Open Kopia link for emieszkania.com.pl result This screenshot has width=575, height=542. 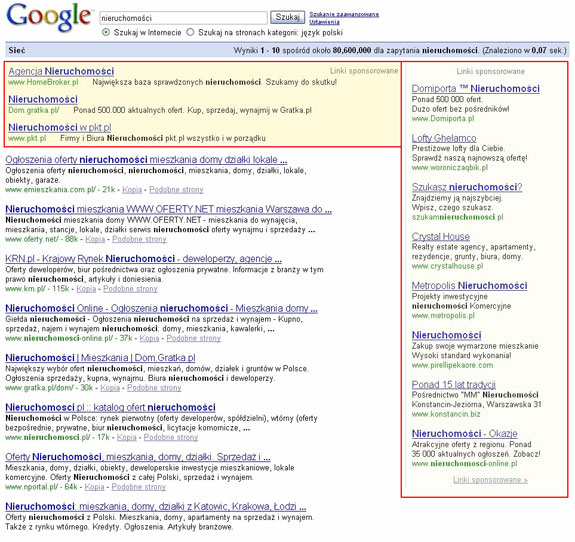pos(132,190)
